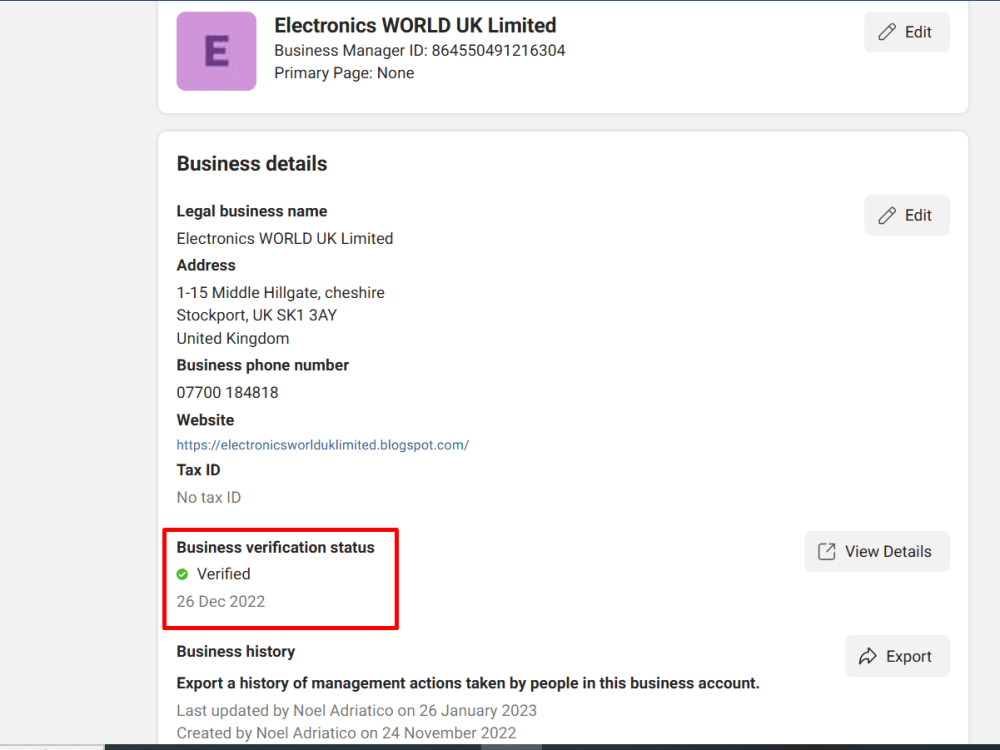Screen dimensions: 1000x750
Task: Select phone number 07700 184818
Action: tap(227, 392)
